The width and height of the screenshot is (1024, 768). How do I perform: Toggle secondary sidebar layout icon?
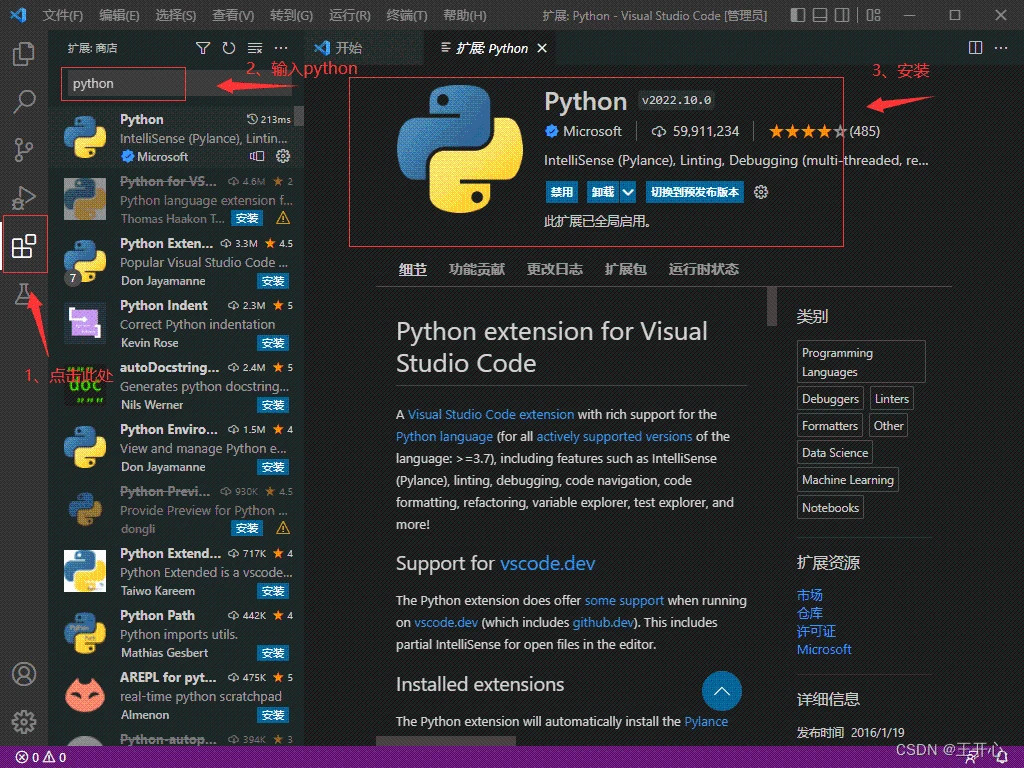point(842,15)
